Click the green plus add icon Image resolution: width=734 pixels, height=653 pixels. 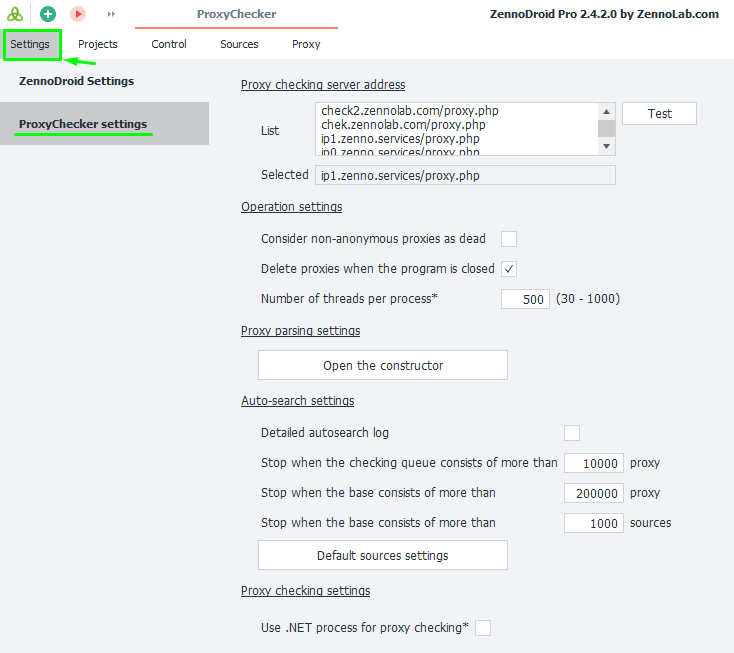point(48,14)
